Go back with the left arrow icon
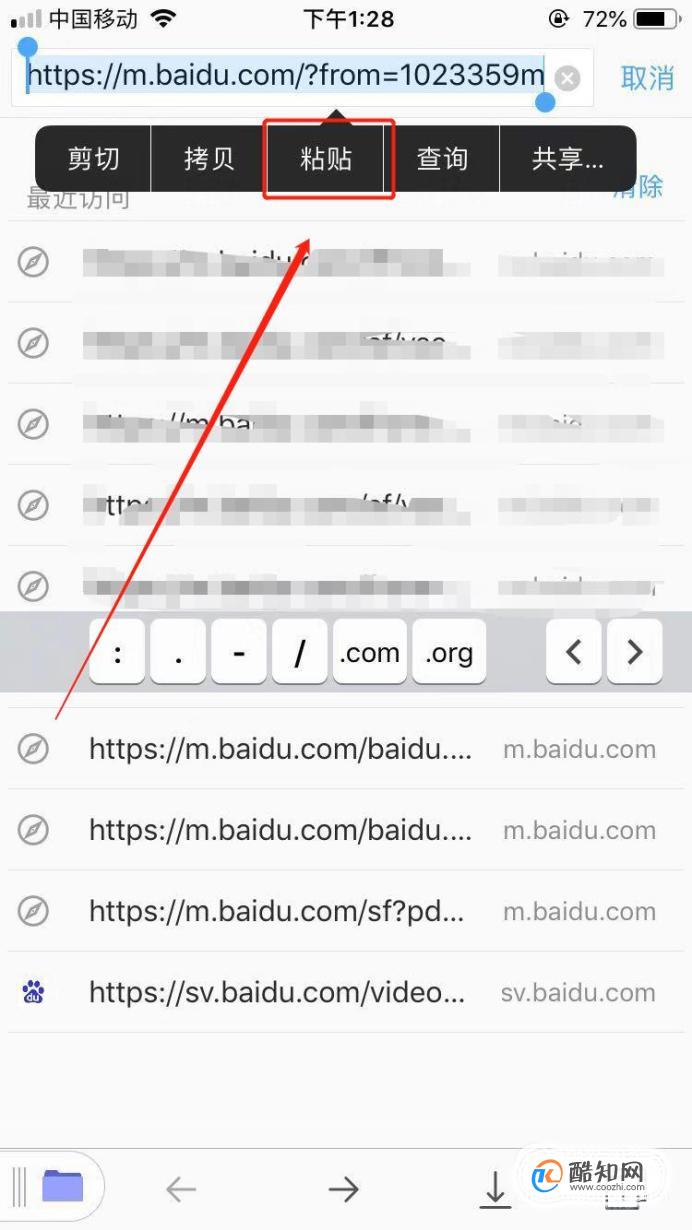Screen dimensions: 692x1230 181,1188
